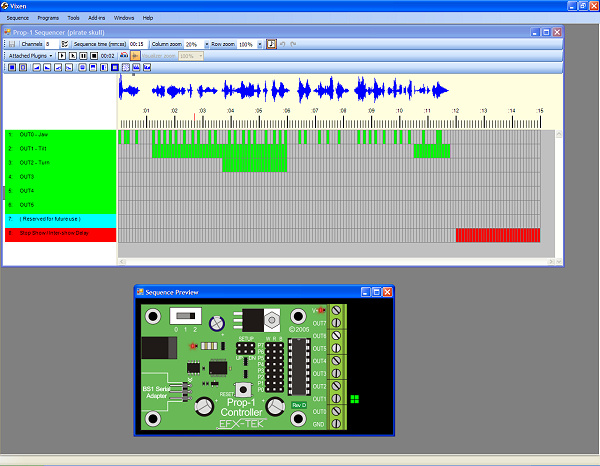
Task: Open the Visualizer zoom dropdown
Action: point(200,56)
